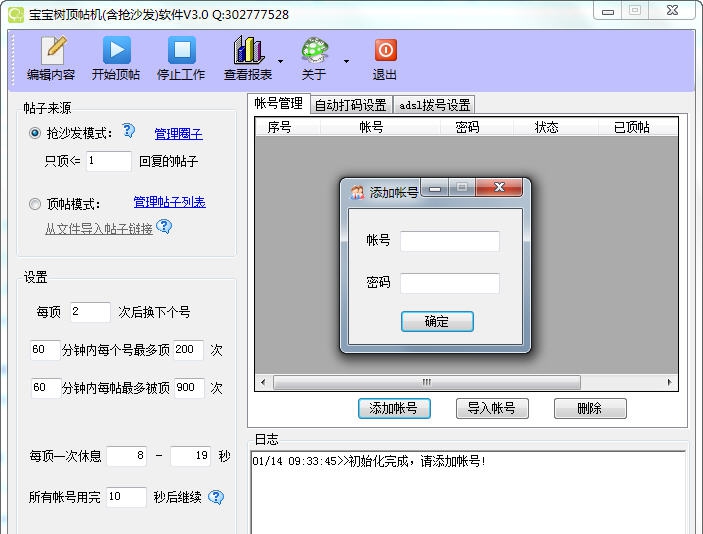The width and height of the screenshot is (703, 534).
Task: Focus minutes field before 分钟内每个号最多顶
Action: click(45, 350)
